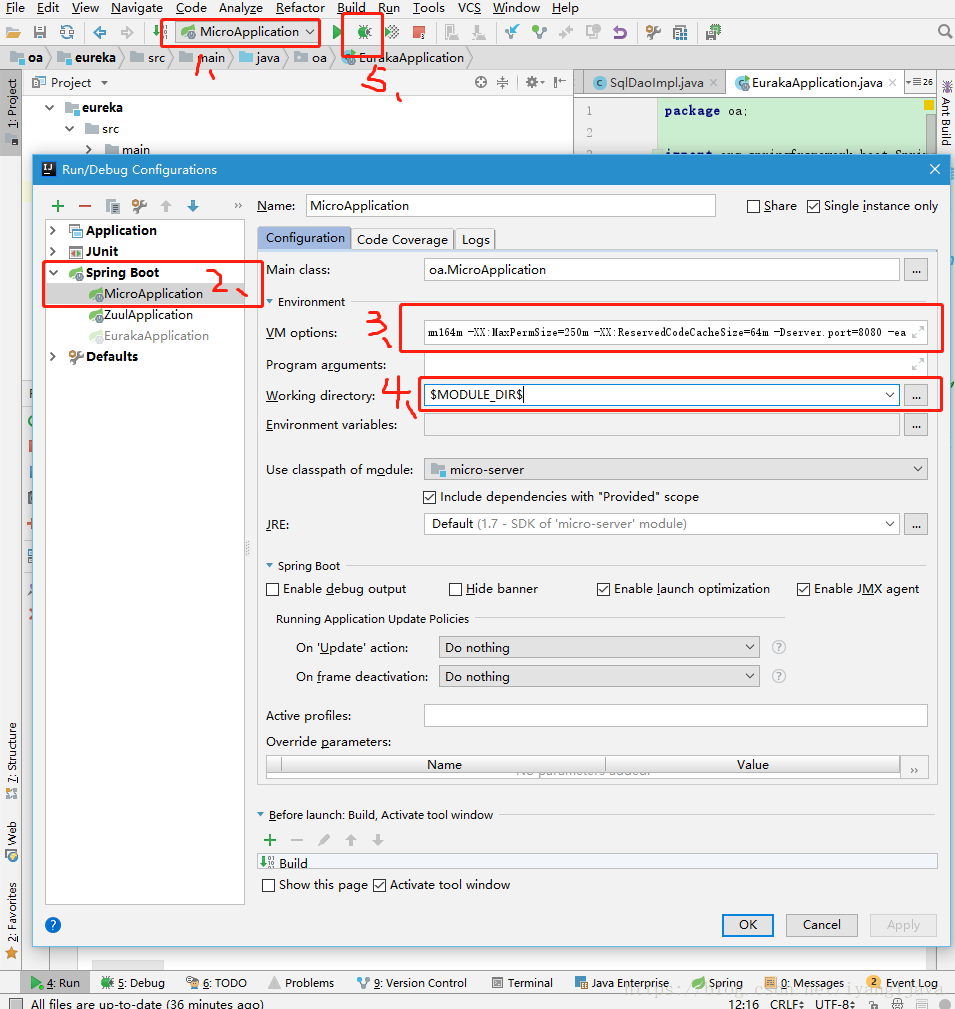Open the Analyze menu
Viewport: 955px width, 1009px height.
pos(241,8)
